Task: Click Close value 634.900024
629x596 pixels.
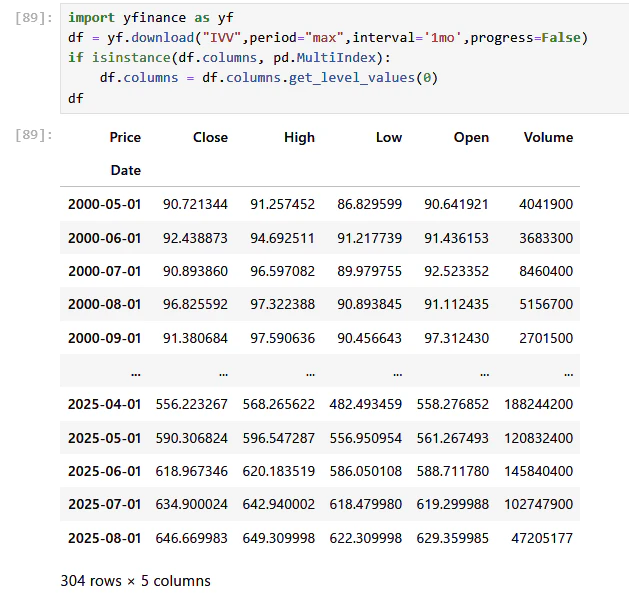Action: pyautogui.click(x=191, y=504)
